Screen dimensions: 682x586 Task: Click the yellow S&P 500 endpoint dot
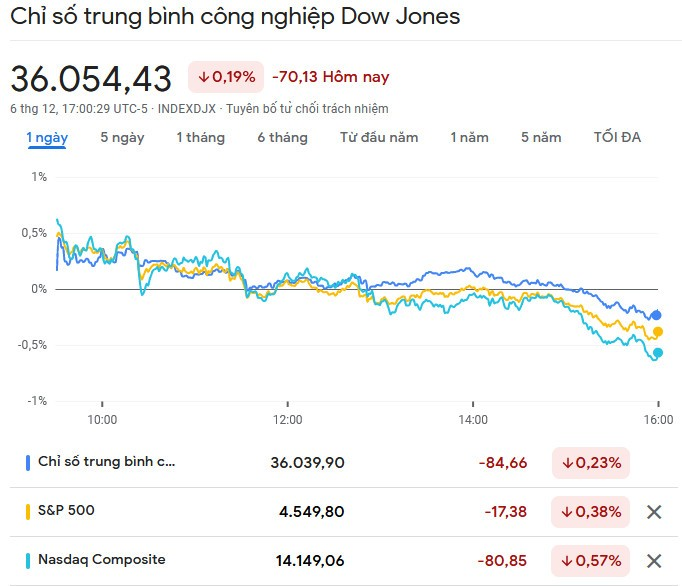(x=658, y=332)
